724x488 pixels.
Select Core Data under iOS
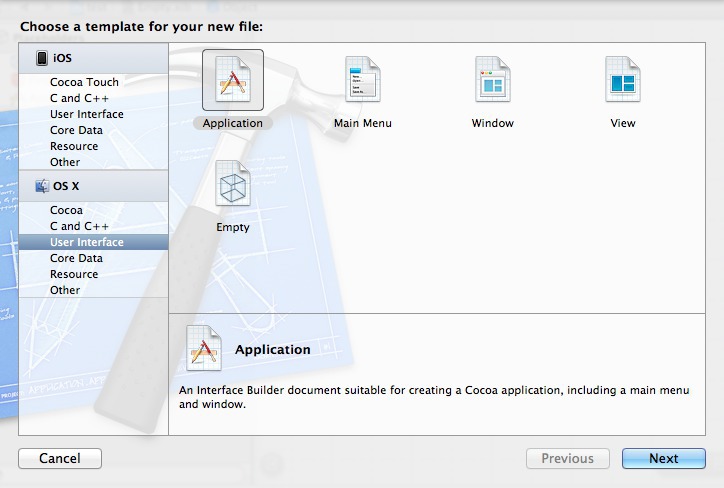point(76,130)
